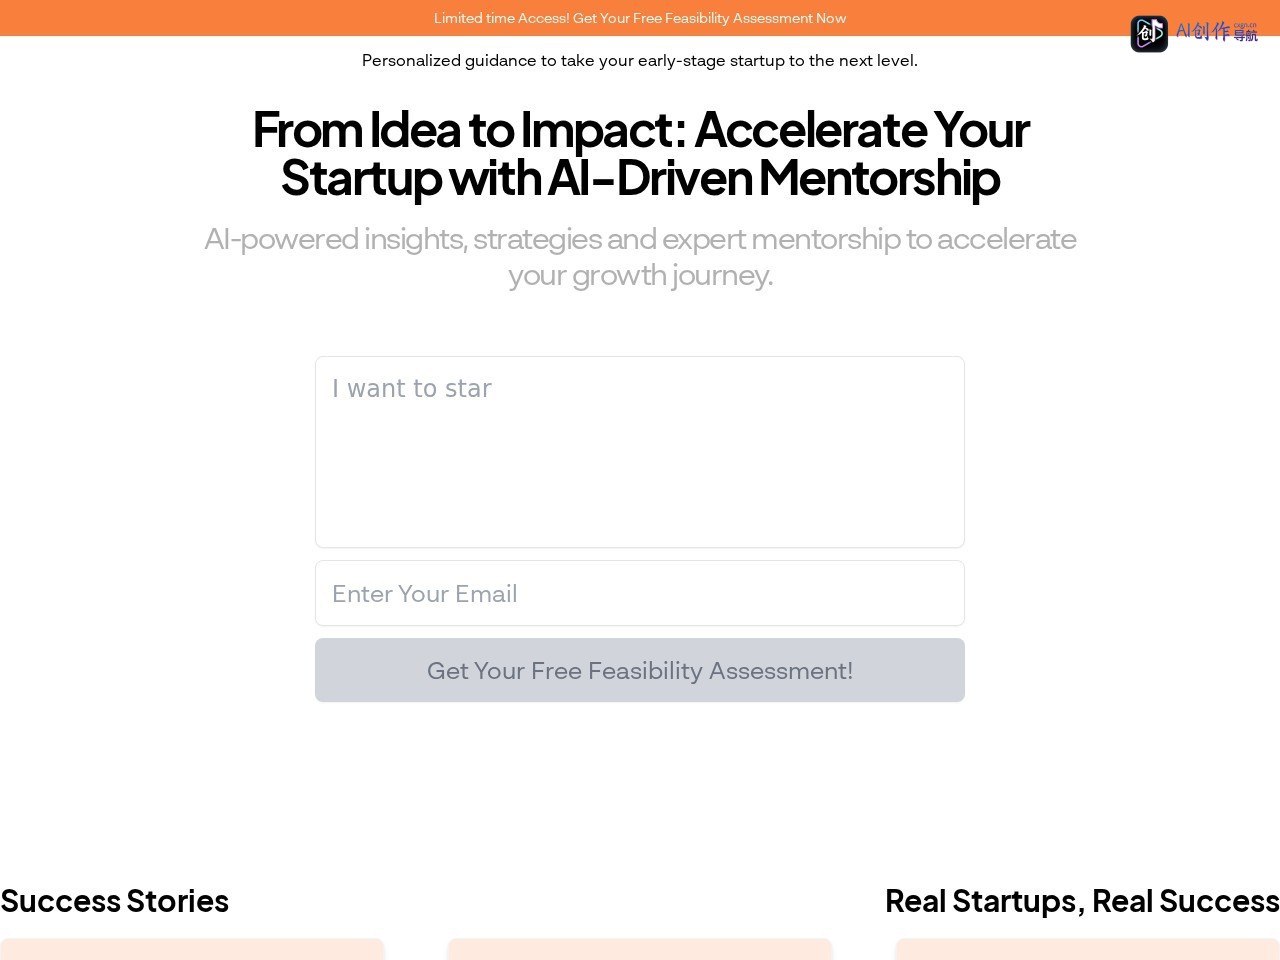Open the middle success story card
Screen dimensions: 1280x960
click(640, 949)
